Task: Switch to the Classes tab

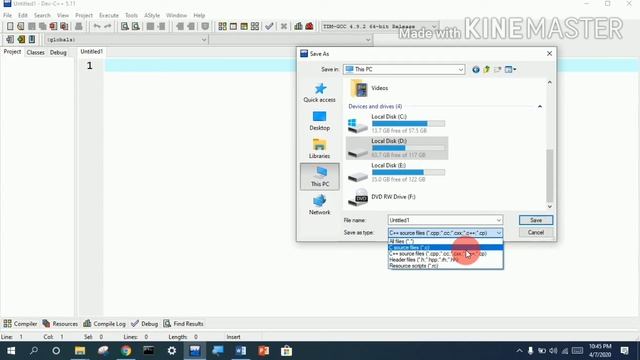Action: (36, 52)
